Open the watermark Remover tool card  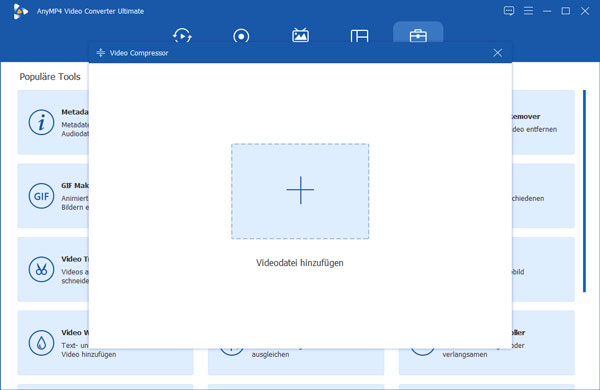[543, 122]
